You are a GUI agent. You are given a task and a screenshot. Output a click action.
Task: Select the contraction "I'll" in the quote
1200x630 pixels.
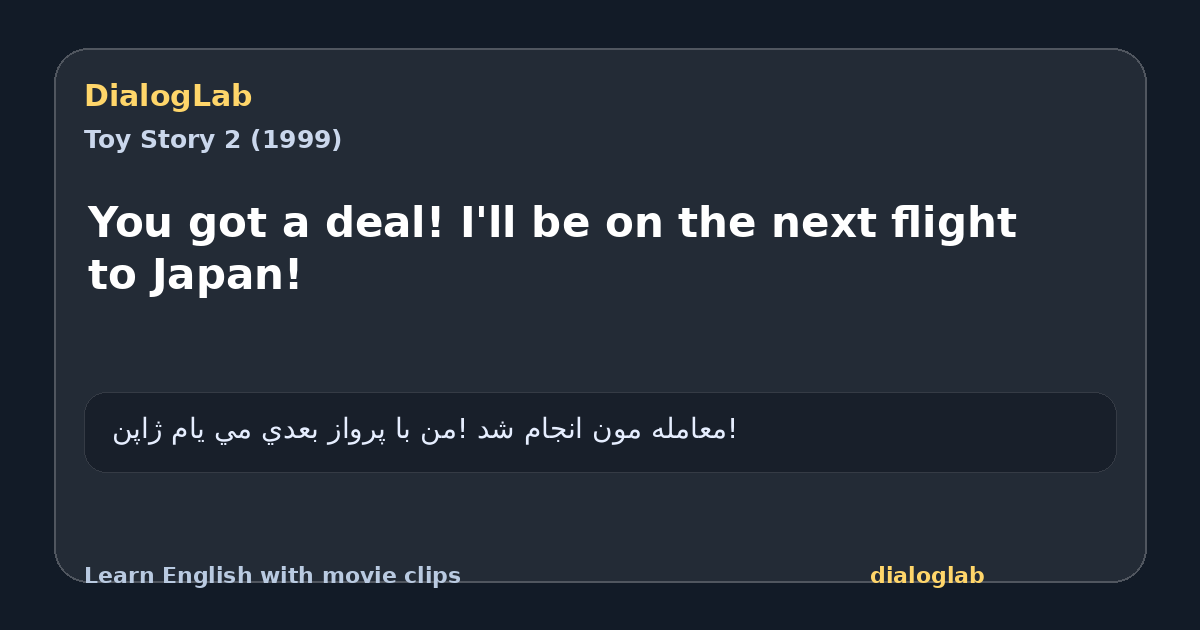tap(490, 222)
